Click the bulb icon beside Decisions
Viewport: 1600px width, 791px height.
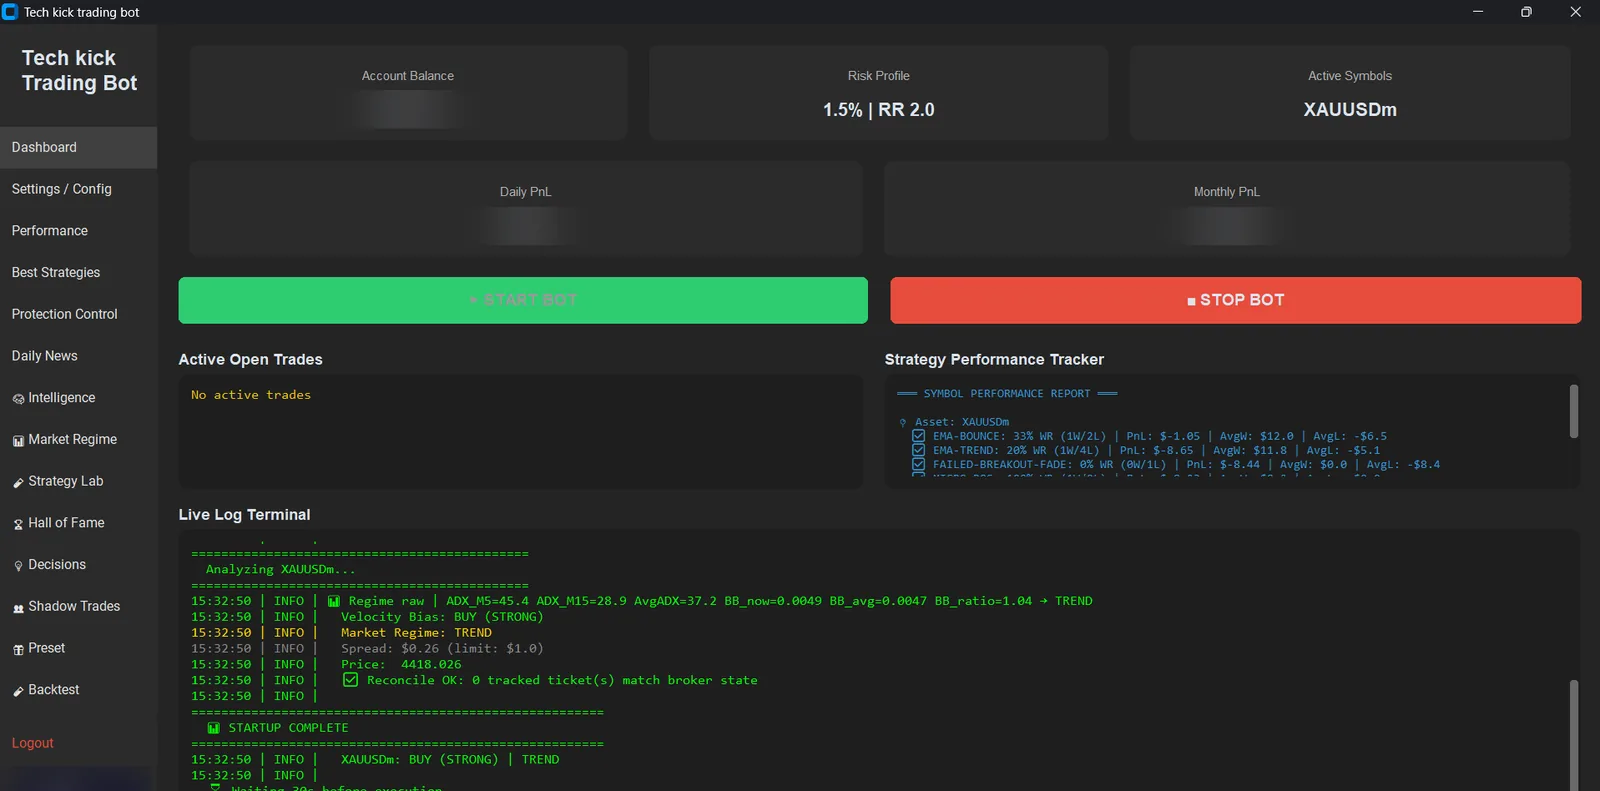pyautogui.click(x=18, y=566)
